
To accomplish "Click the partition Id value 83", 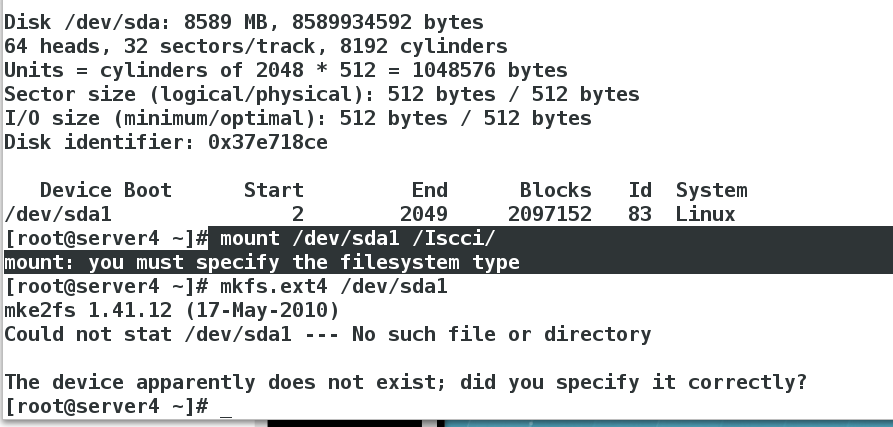I will (x=640, y=215).
